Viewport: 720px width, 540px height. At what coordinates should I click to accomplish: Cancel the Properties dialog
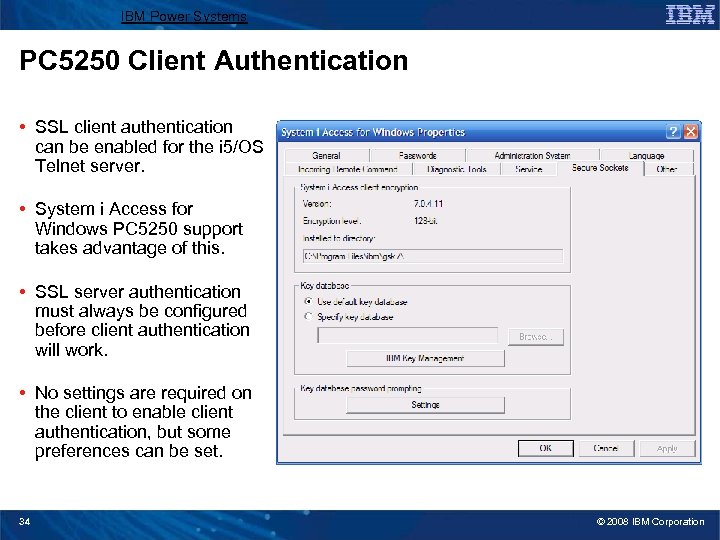606,448
